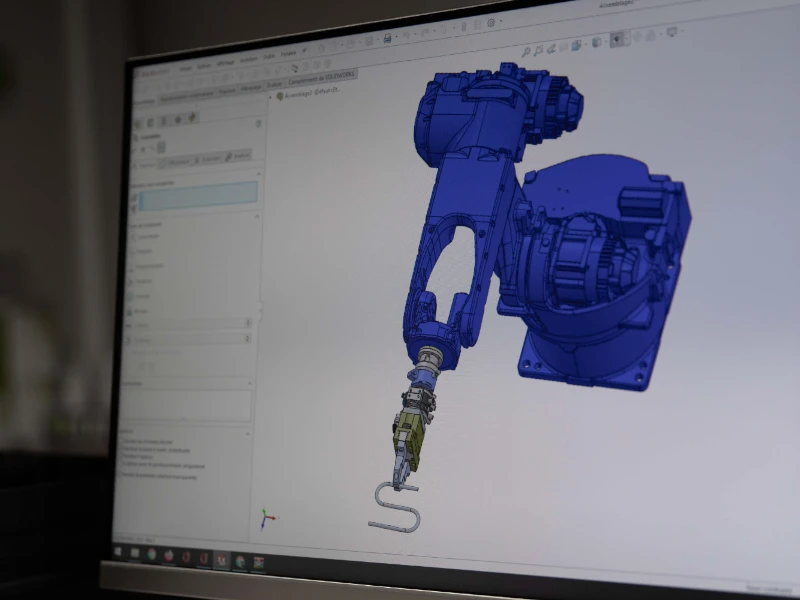Image resolution: width=800 pixels, height=600 pixels.
Task: Select the Parallèle mate type
Action: (x=142, y=252)
